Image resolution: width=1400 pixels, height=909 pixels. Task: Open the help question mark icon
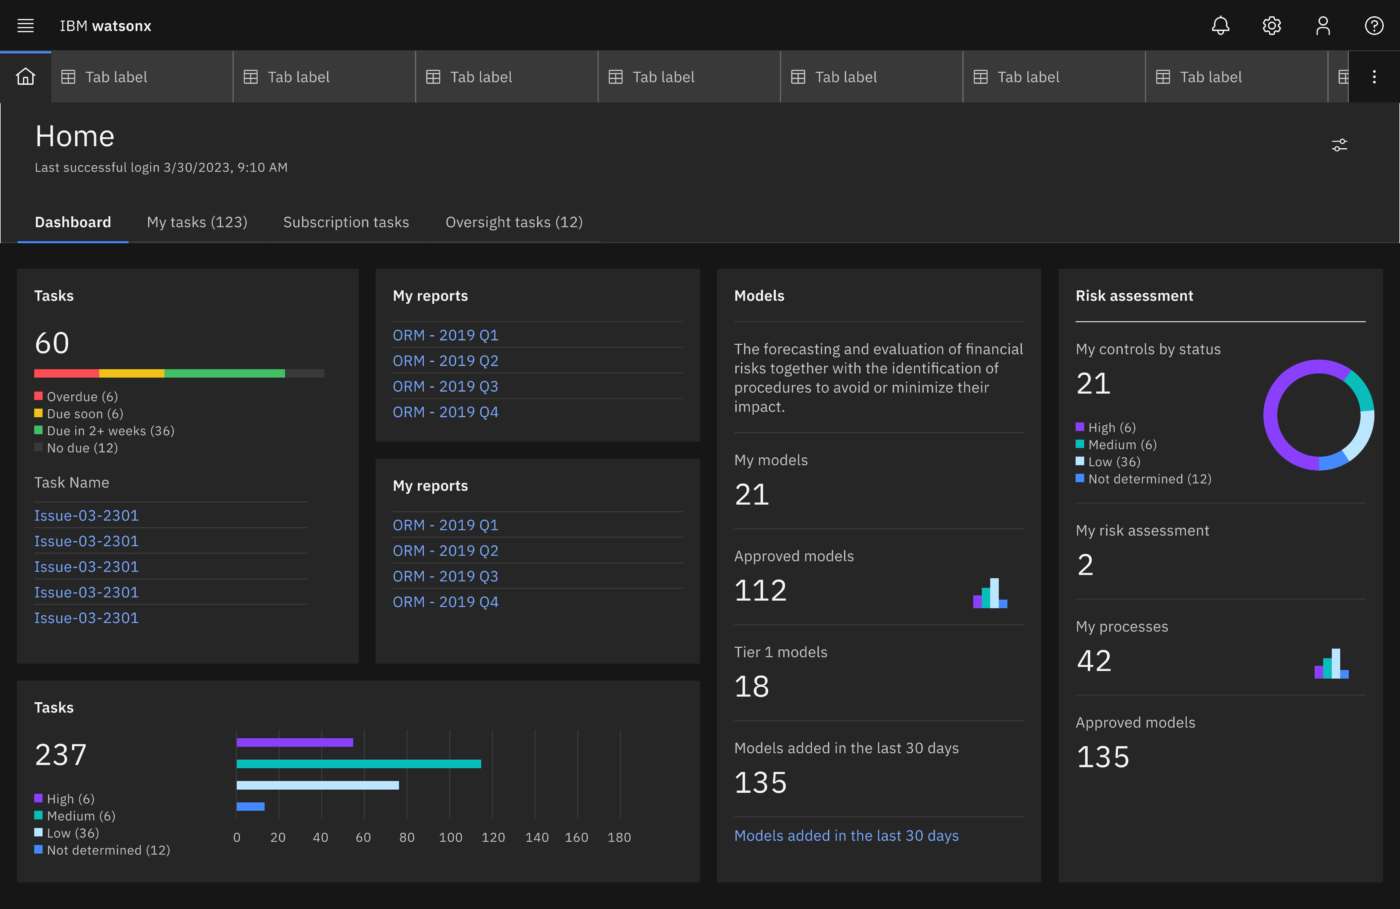1374,26
